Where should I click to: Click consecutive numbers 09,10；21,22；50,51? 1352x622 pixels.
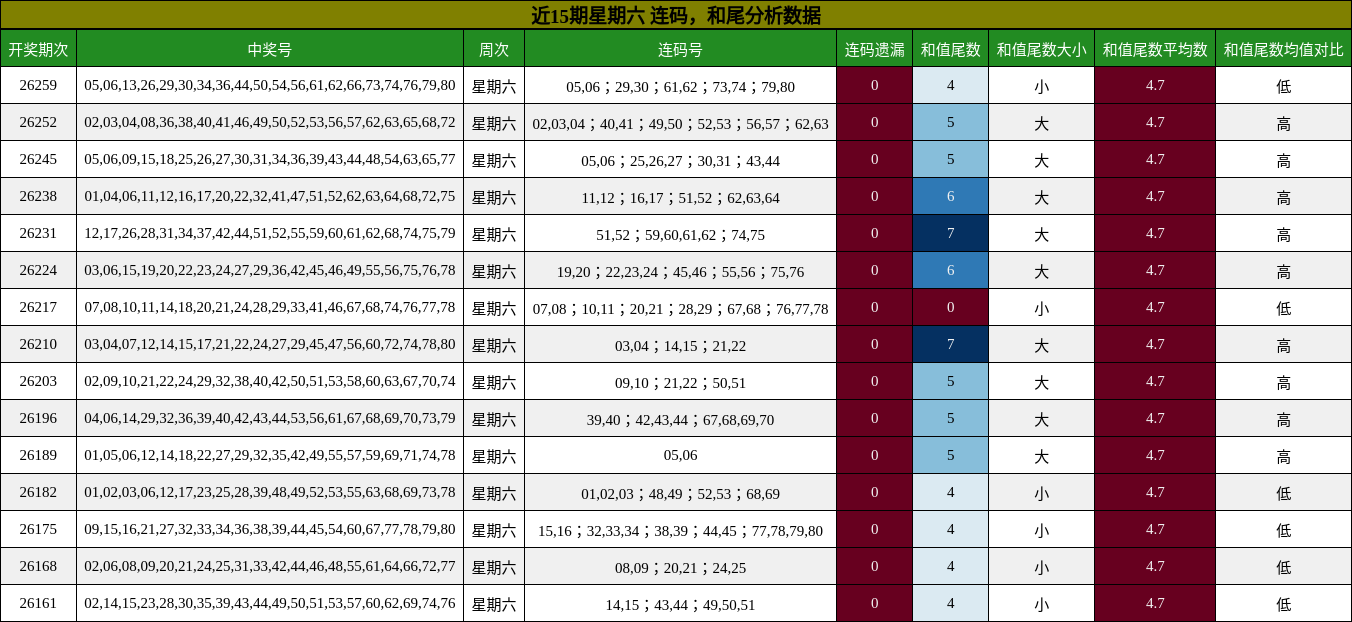(680, 381)
